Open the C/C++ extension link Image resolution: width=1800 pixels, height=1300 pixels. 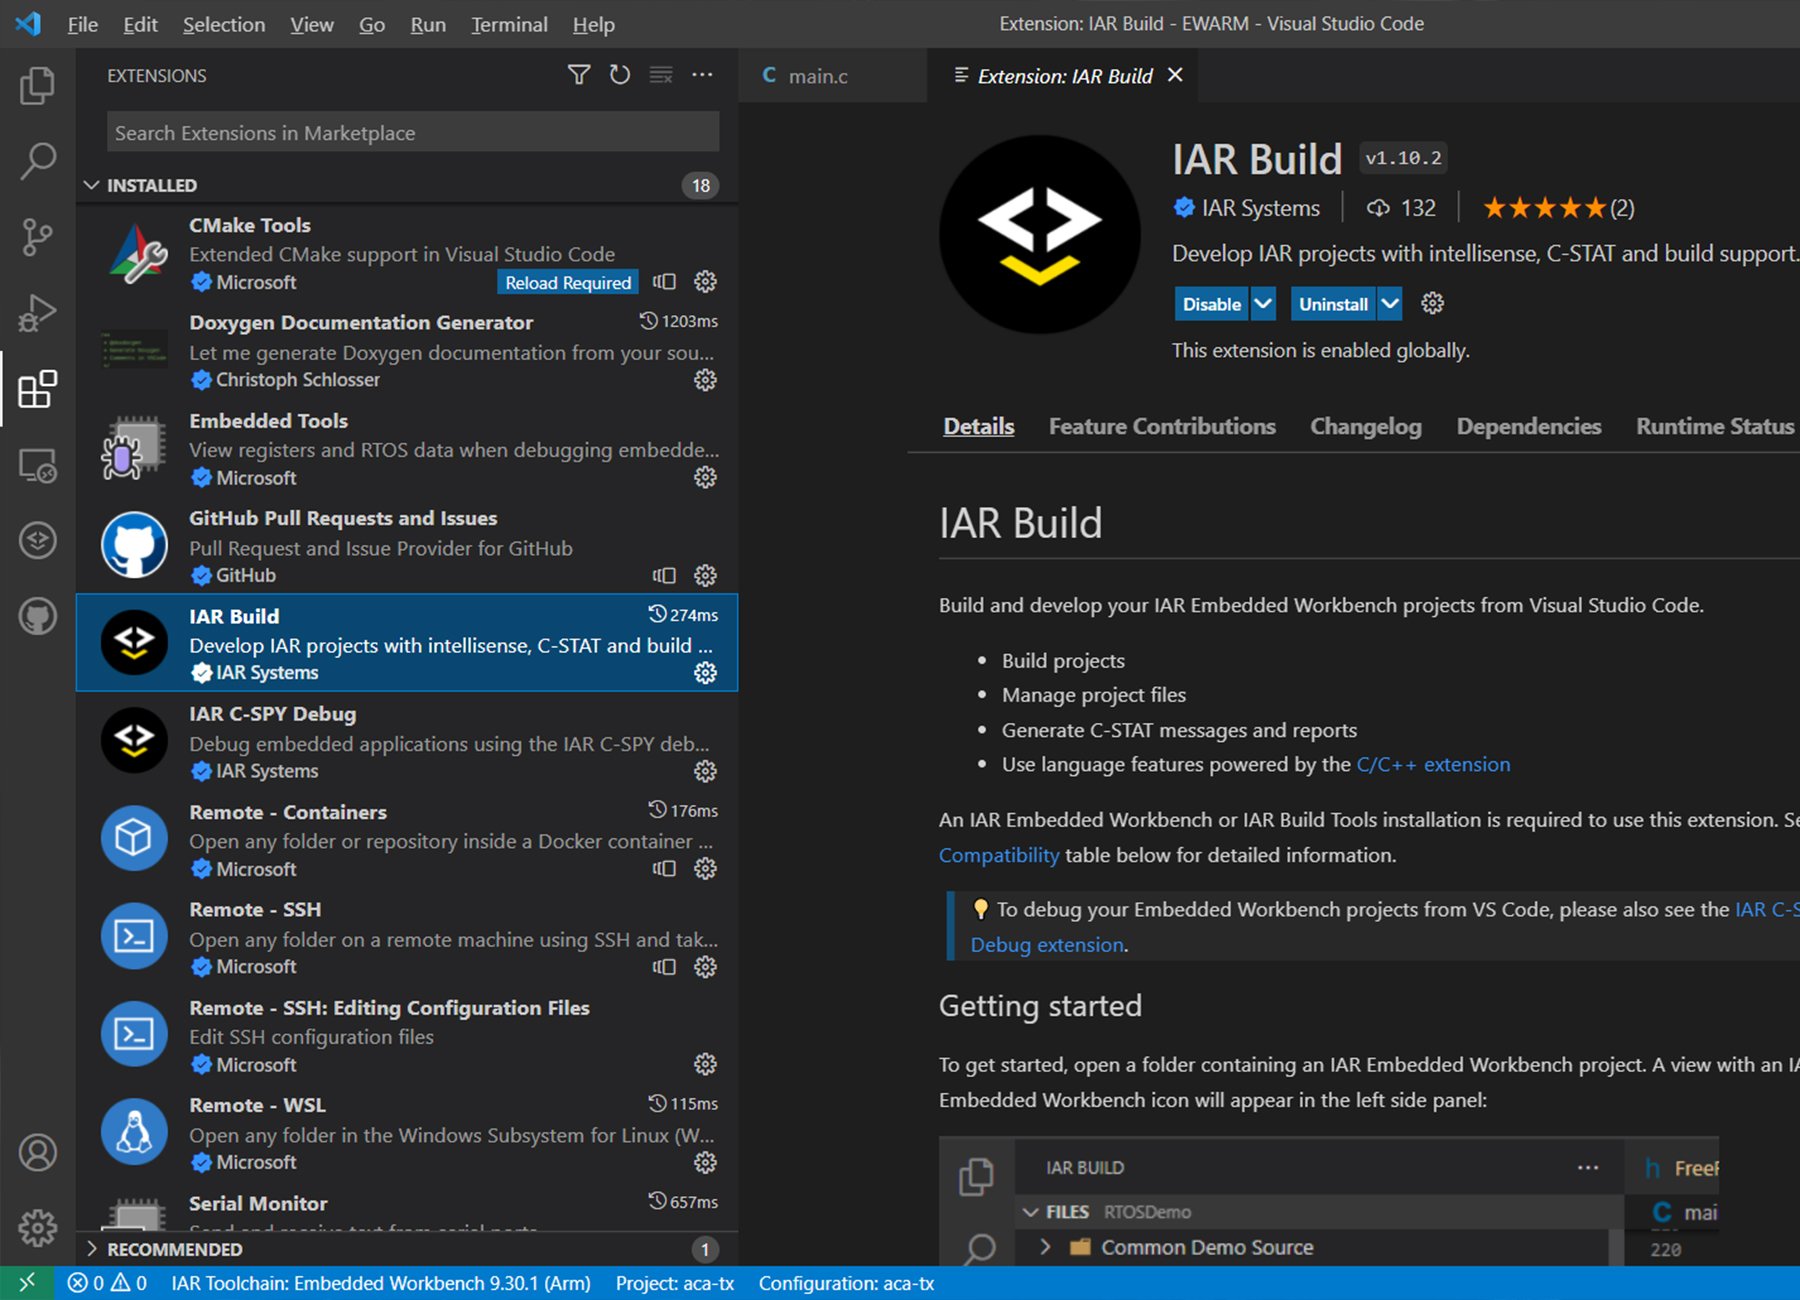1433,764
